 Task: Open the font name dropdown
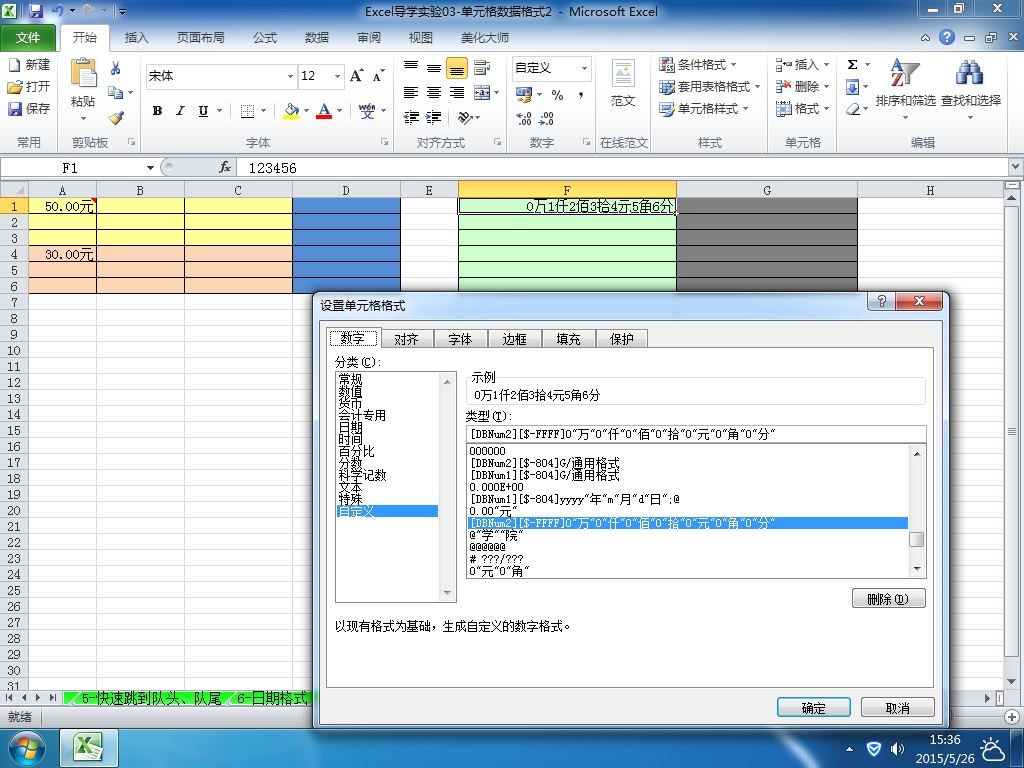coord(291,76)
